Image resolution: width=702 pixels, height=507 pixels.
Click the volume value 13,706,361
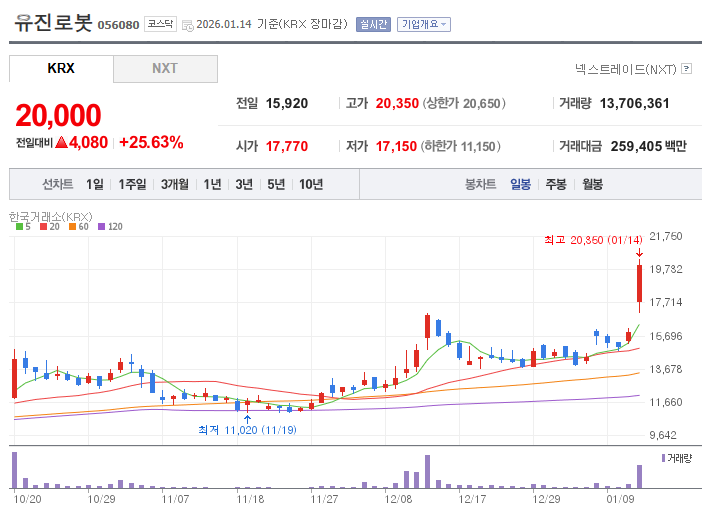634,103
